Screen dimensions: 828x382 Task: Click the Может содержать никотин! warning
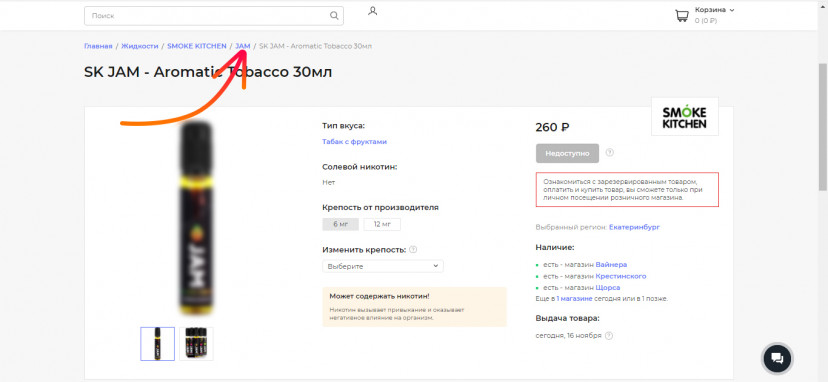click(x=414, y=307)
